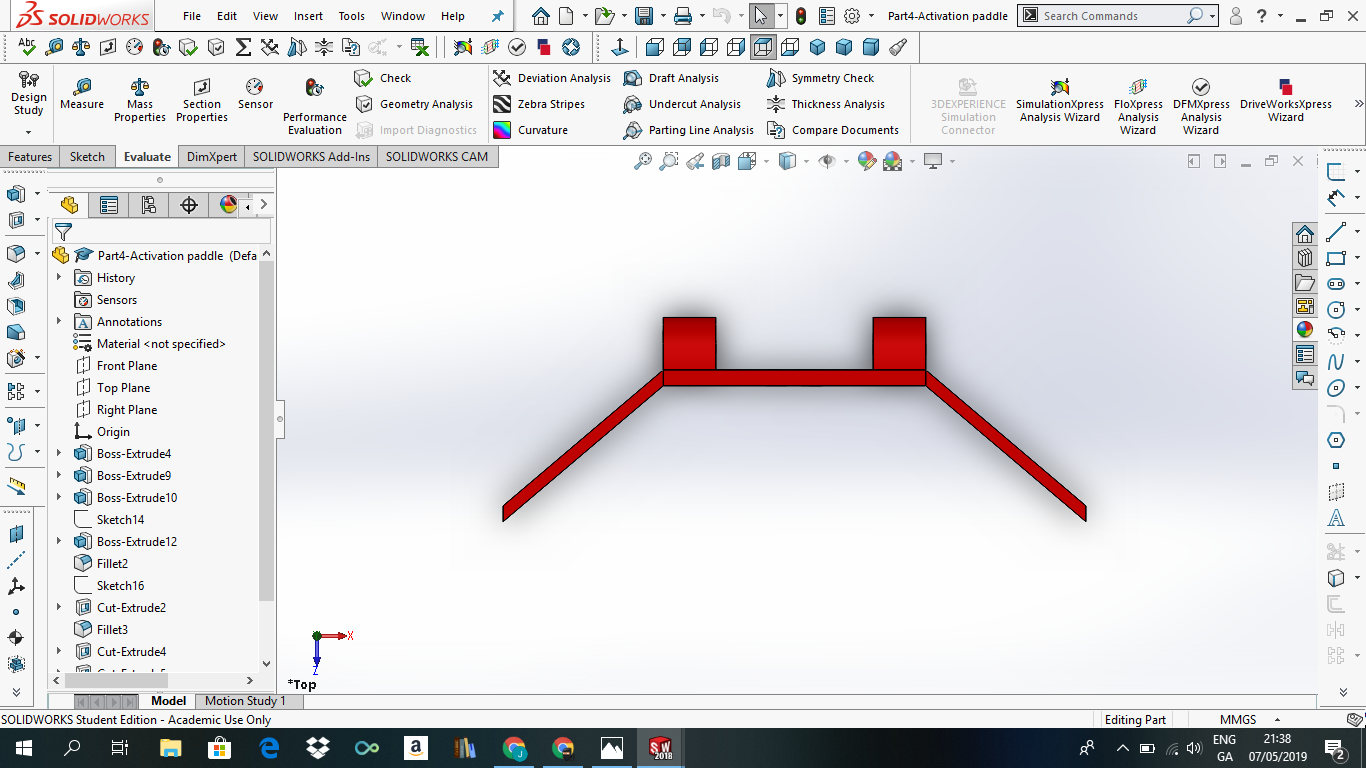Select the Polygon sketch tool
Screen dimensions: 1366x768
pos(1336,440)
